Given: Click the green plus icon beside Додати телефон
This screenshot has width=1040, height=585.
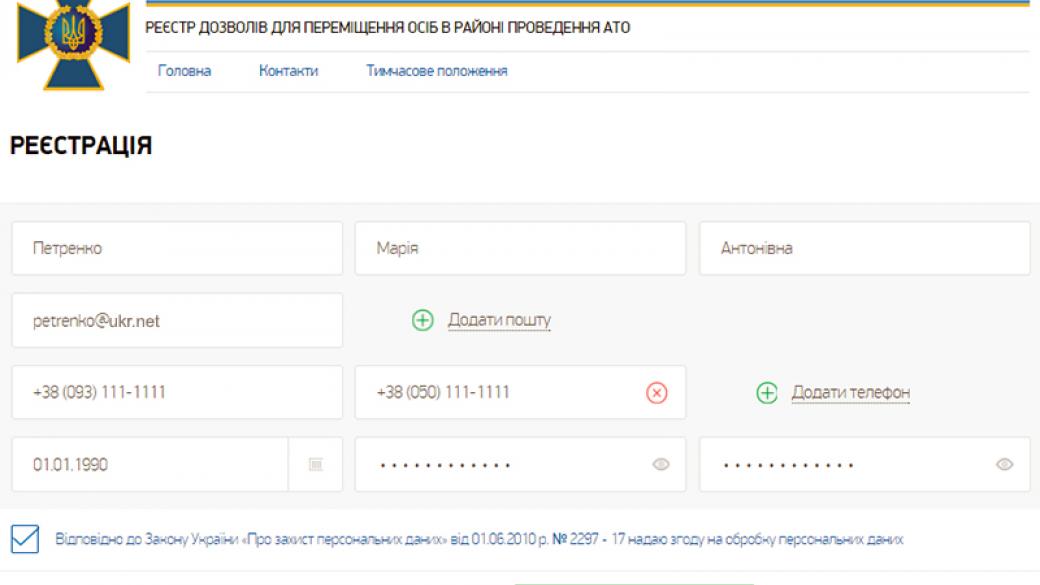Looking at the screenshot, I should click(x=767, y=393).
